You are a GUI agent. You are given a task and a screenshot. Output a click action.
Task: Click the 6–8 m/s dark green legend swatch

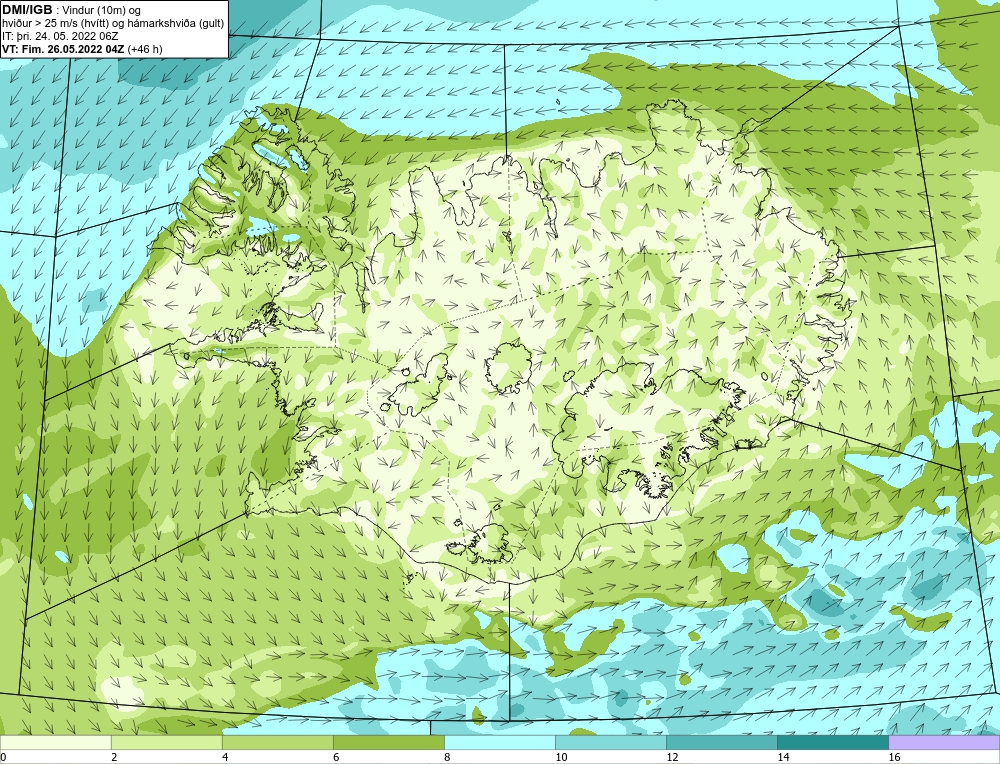(x=388, y=742)
